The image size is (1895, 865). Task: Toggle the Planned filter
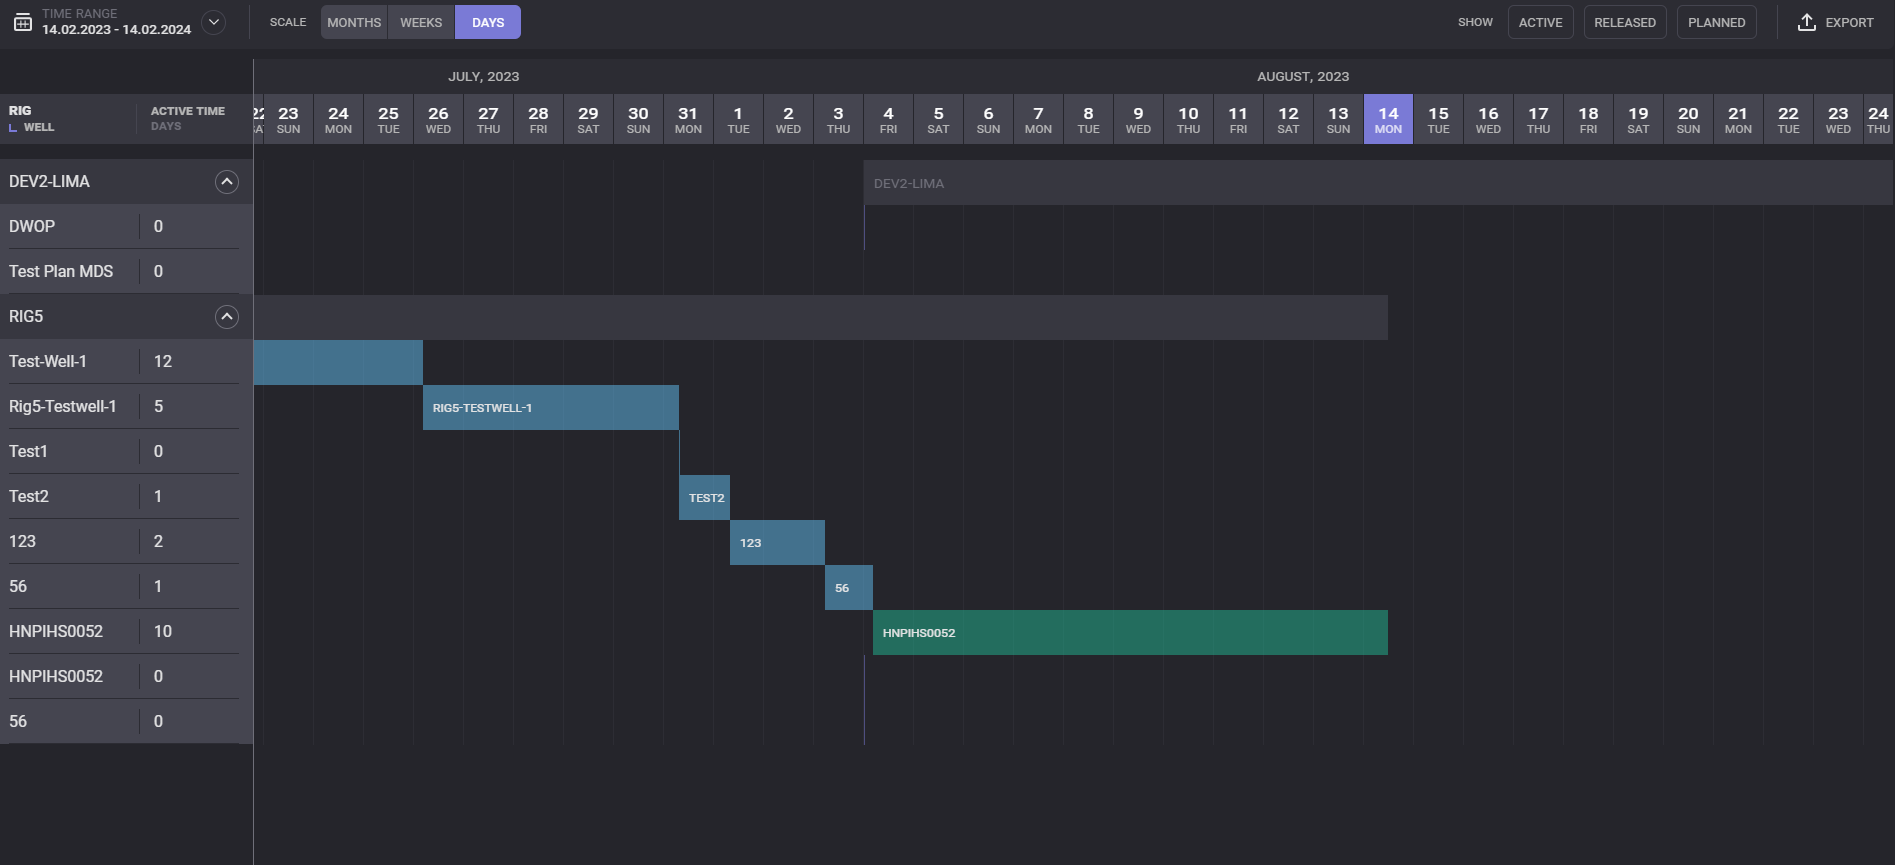coord(1716,22)
